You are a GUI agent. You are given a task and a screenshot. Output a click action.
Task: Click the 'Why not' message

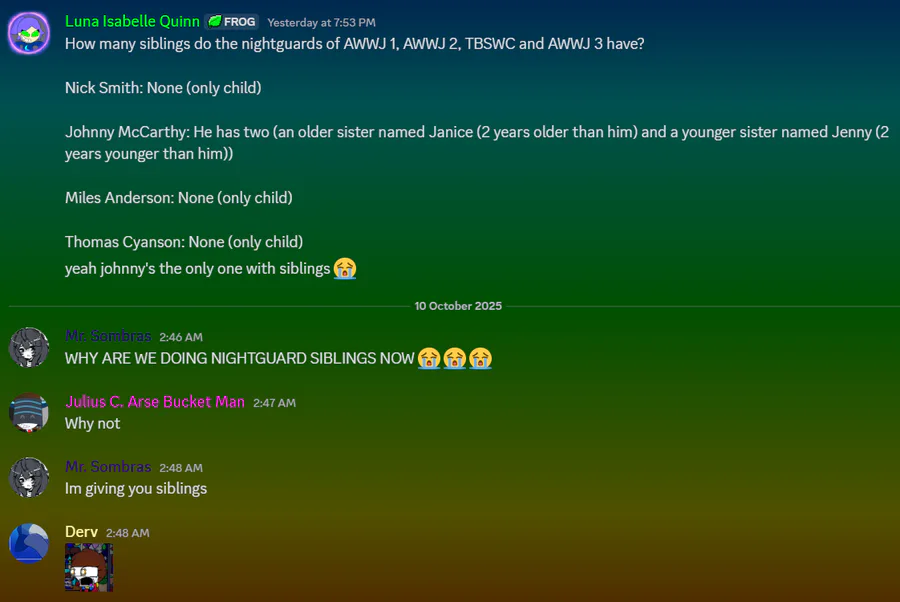tap(92, 424)
